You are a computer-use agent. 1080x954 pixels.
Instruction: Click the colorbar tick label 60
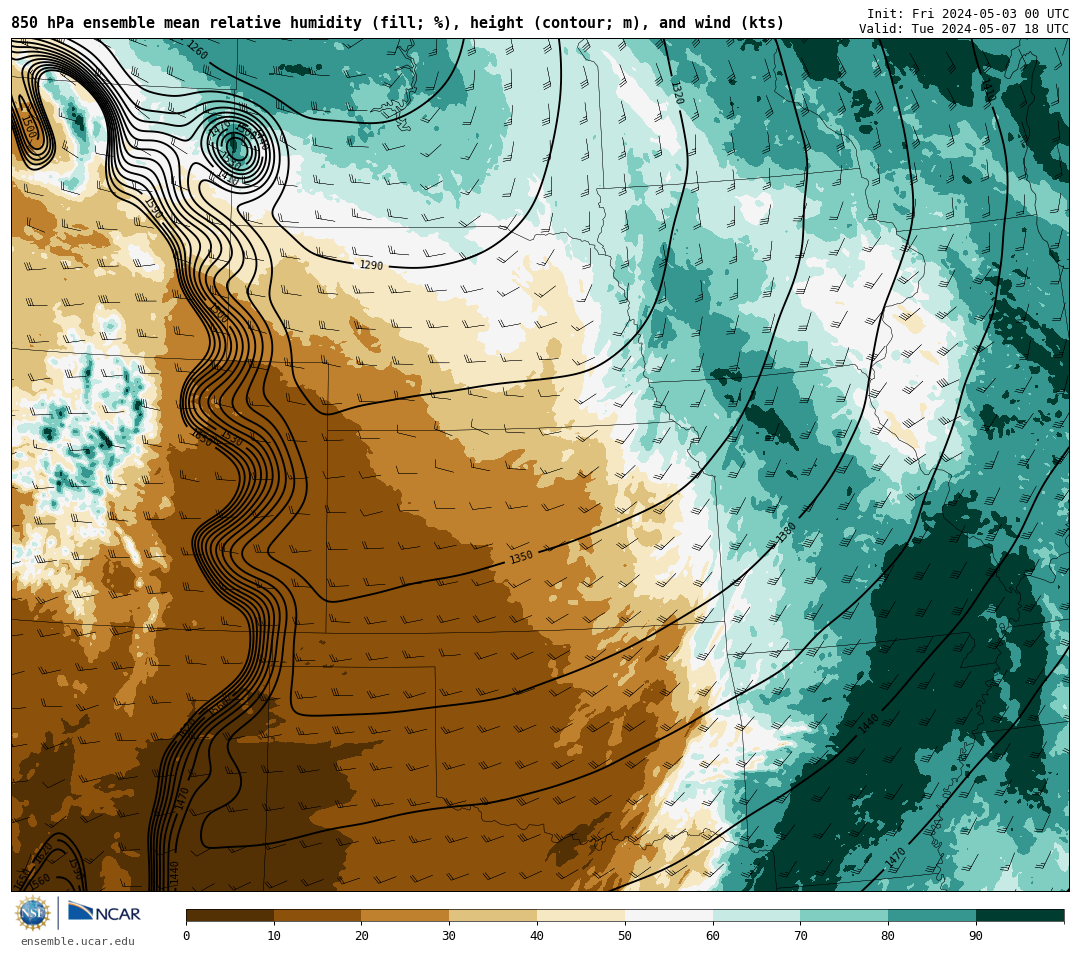713,935
